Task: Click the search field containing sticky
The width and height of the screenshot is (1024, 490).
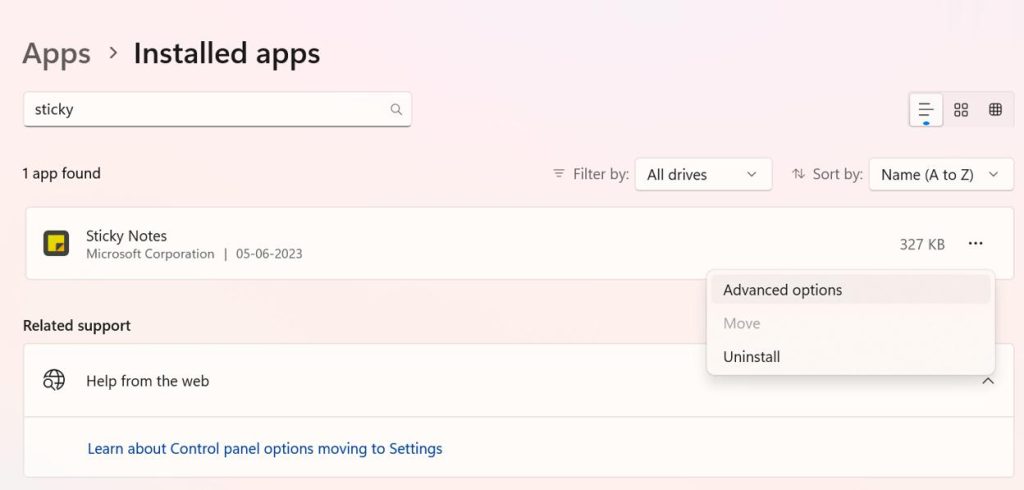Action: coord(217,109)
